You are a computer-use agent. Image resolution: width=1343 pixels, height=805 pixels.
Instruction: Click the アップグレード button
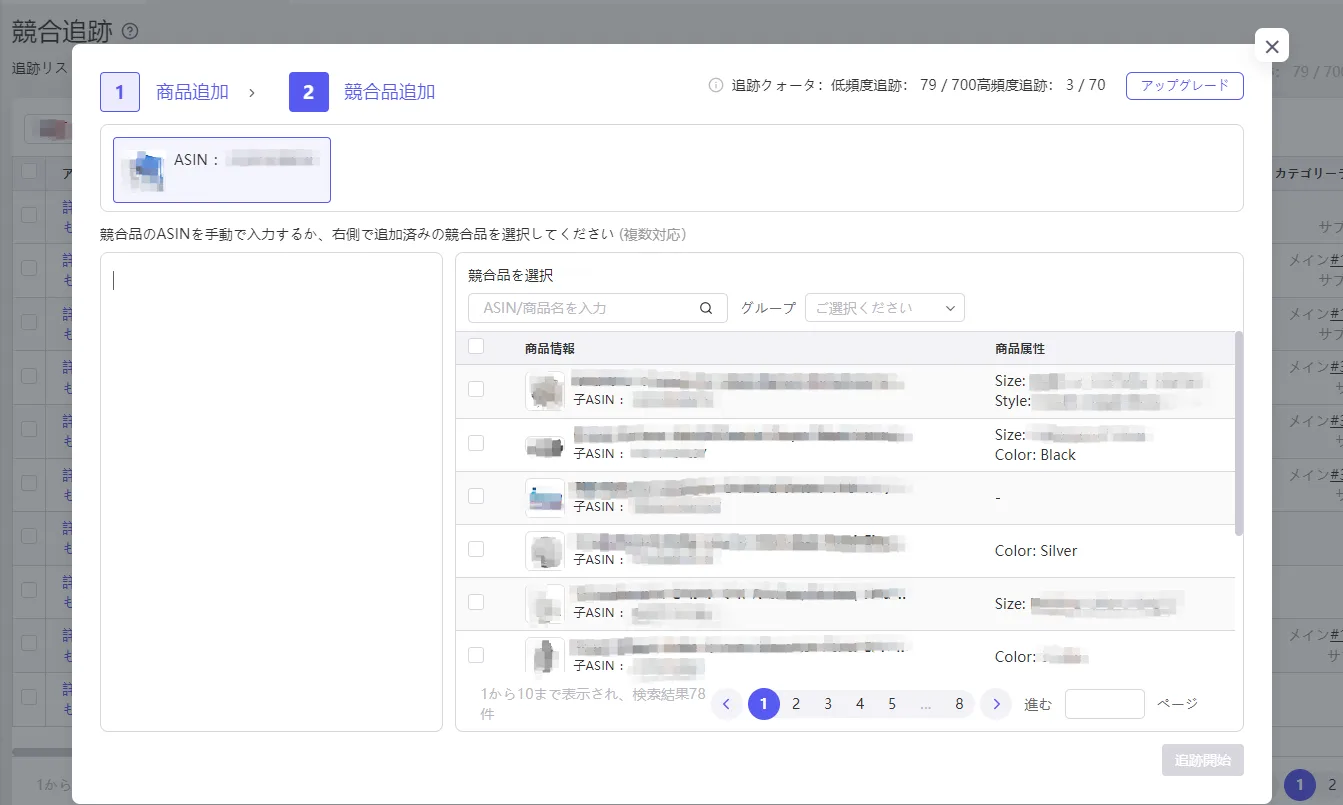[1185, 85]
